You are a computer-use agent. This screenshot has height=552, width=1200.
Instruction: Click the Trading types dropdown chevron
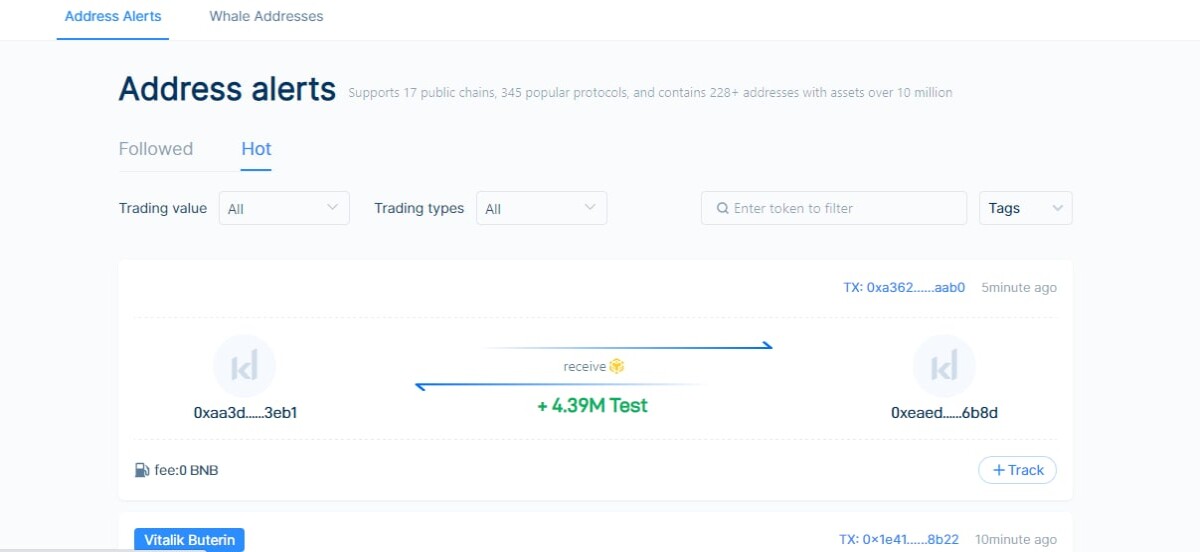pyautogui.click(x=590, y=208)
